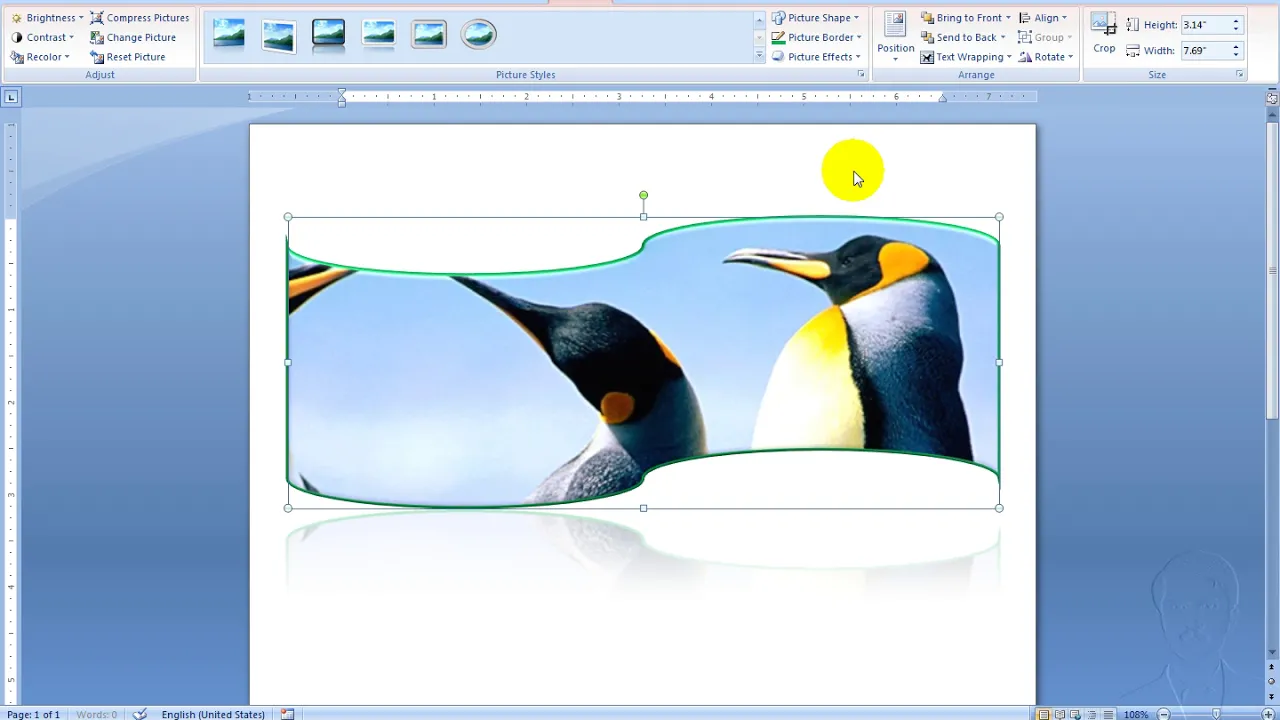Screen dimensions: 1280x720
Task: Toggle the ruler view button above scrollbar
Action: coord(1272,97)
